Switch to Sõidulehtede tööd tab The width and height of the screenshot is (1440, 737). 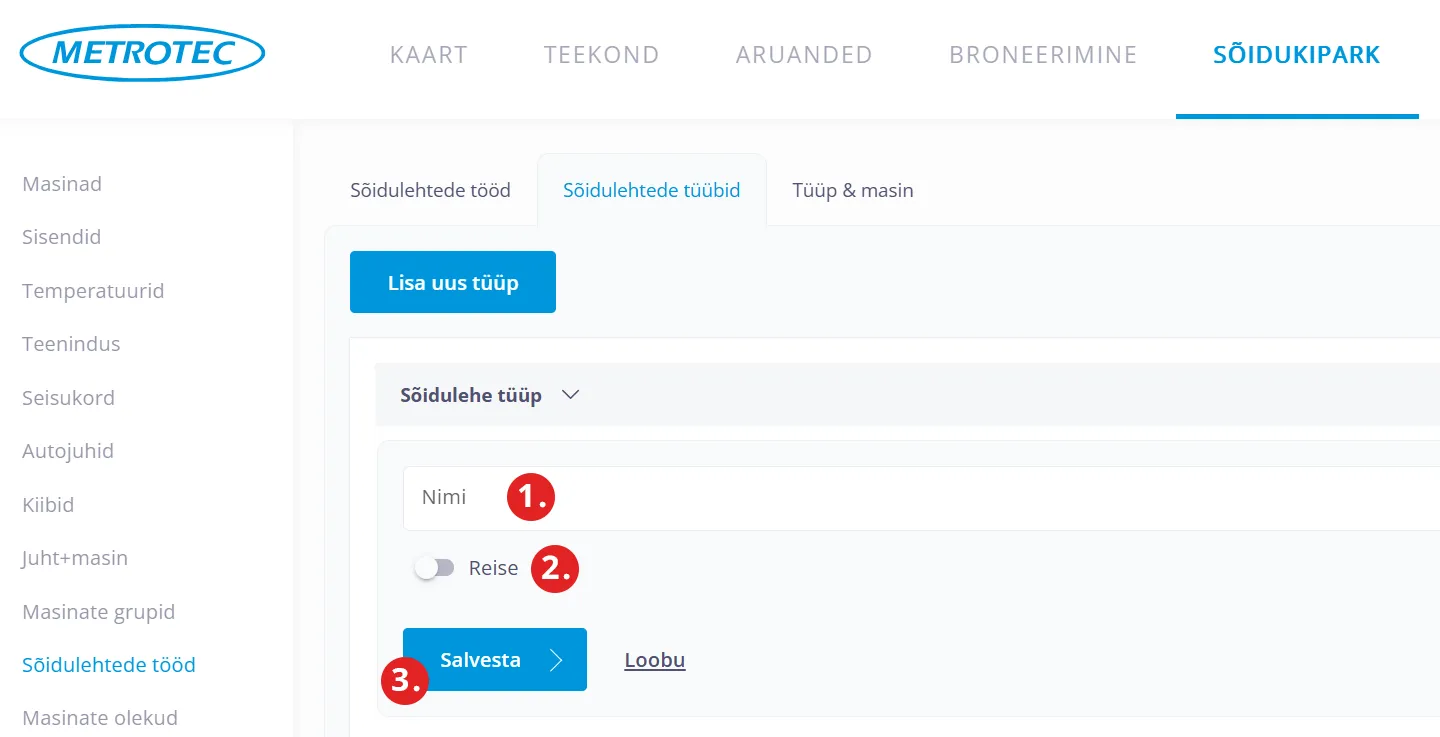[x=430, y=190]
